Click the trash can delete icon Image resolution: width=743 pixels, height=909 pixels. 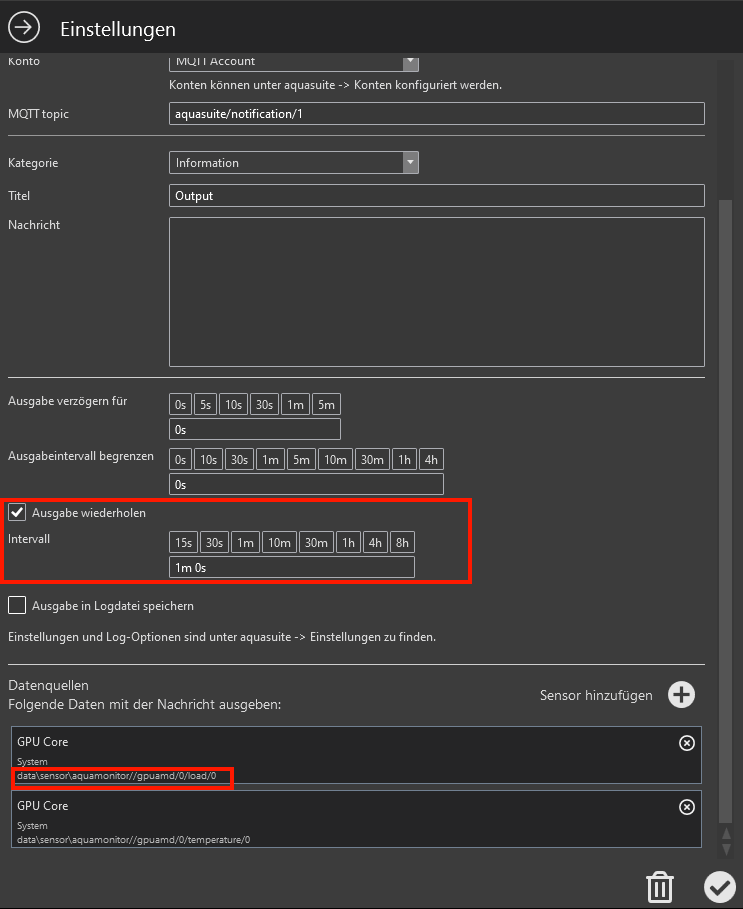[660, 886]
